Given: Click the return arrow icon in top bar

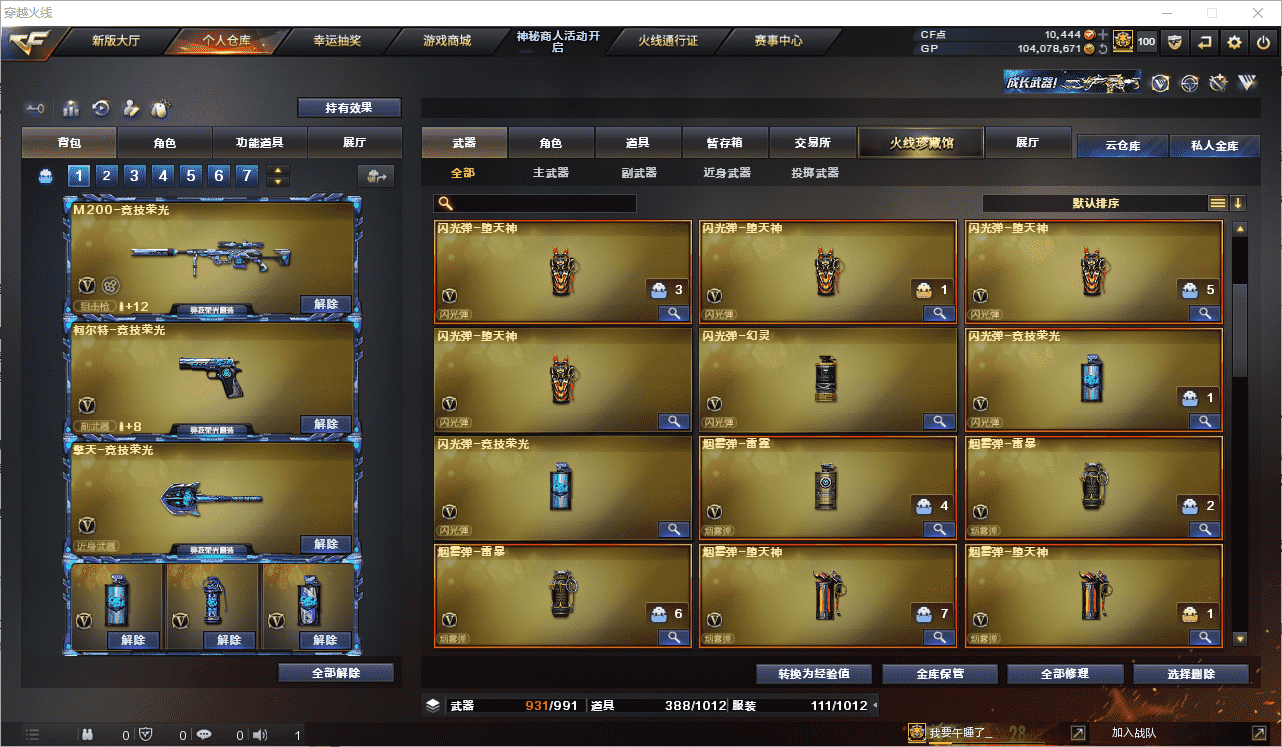Looking at the screenshot, I should pos(1205,42).
